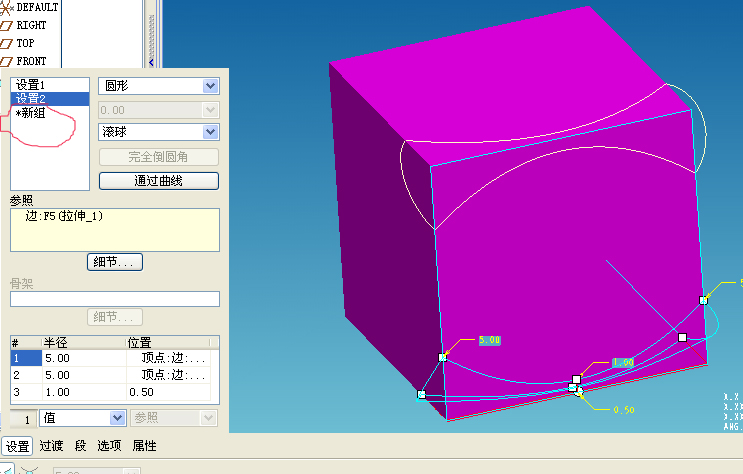
Task: Click the empty 骨架 collector field
Action: click(x=115, y=299)
